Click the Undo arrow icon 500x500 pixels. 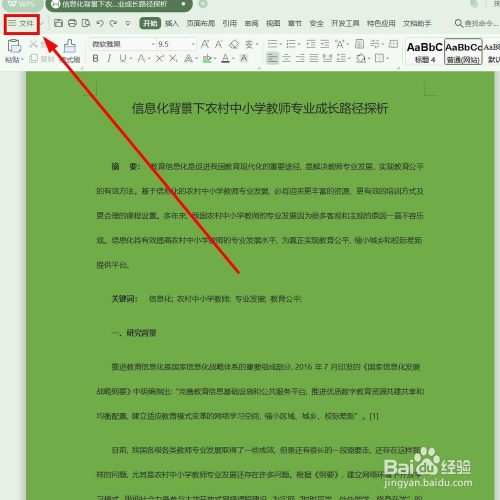click(x=100, y=23)
